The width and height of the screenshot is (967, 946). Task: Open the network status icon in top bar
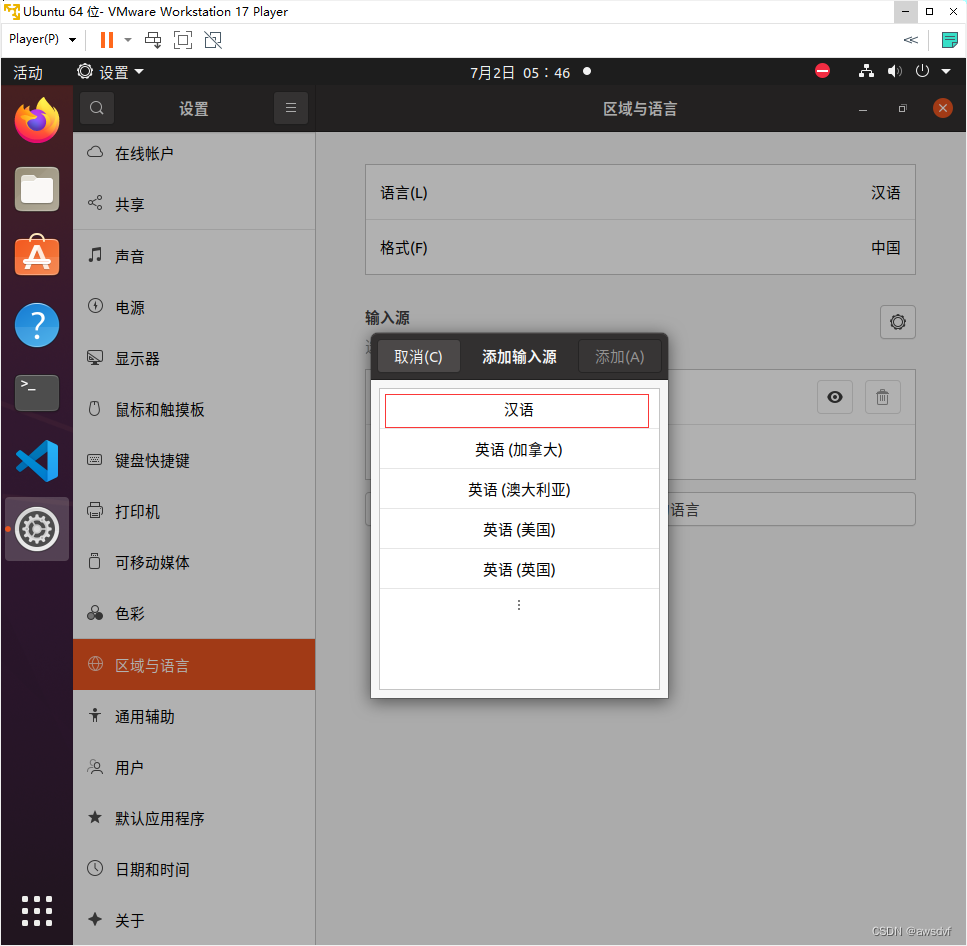[x=866, y=72]
